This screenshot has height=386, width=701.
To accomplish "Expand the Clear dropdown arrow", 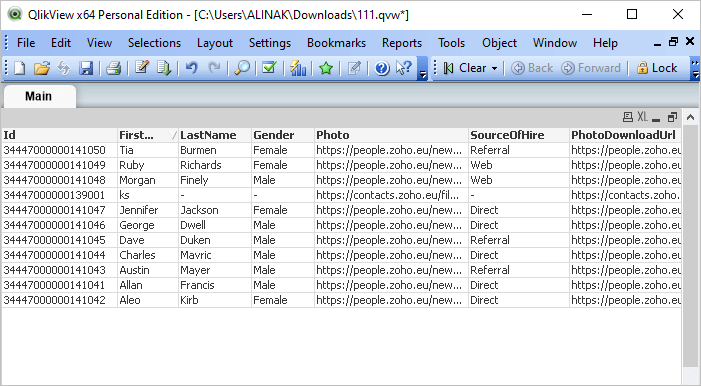I will tap(494, 68).
